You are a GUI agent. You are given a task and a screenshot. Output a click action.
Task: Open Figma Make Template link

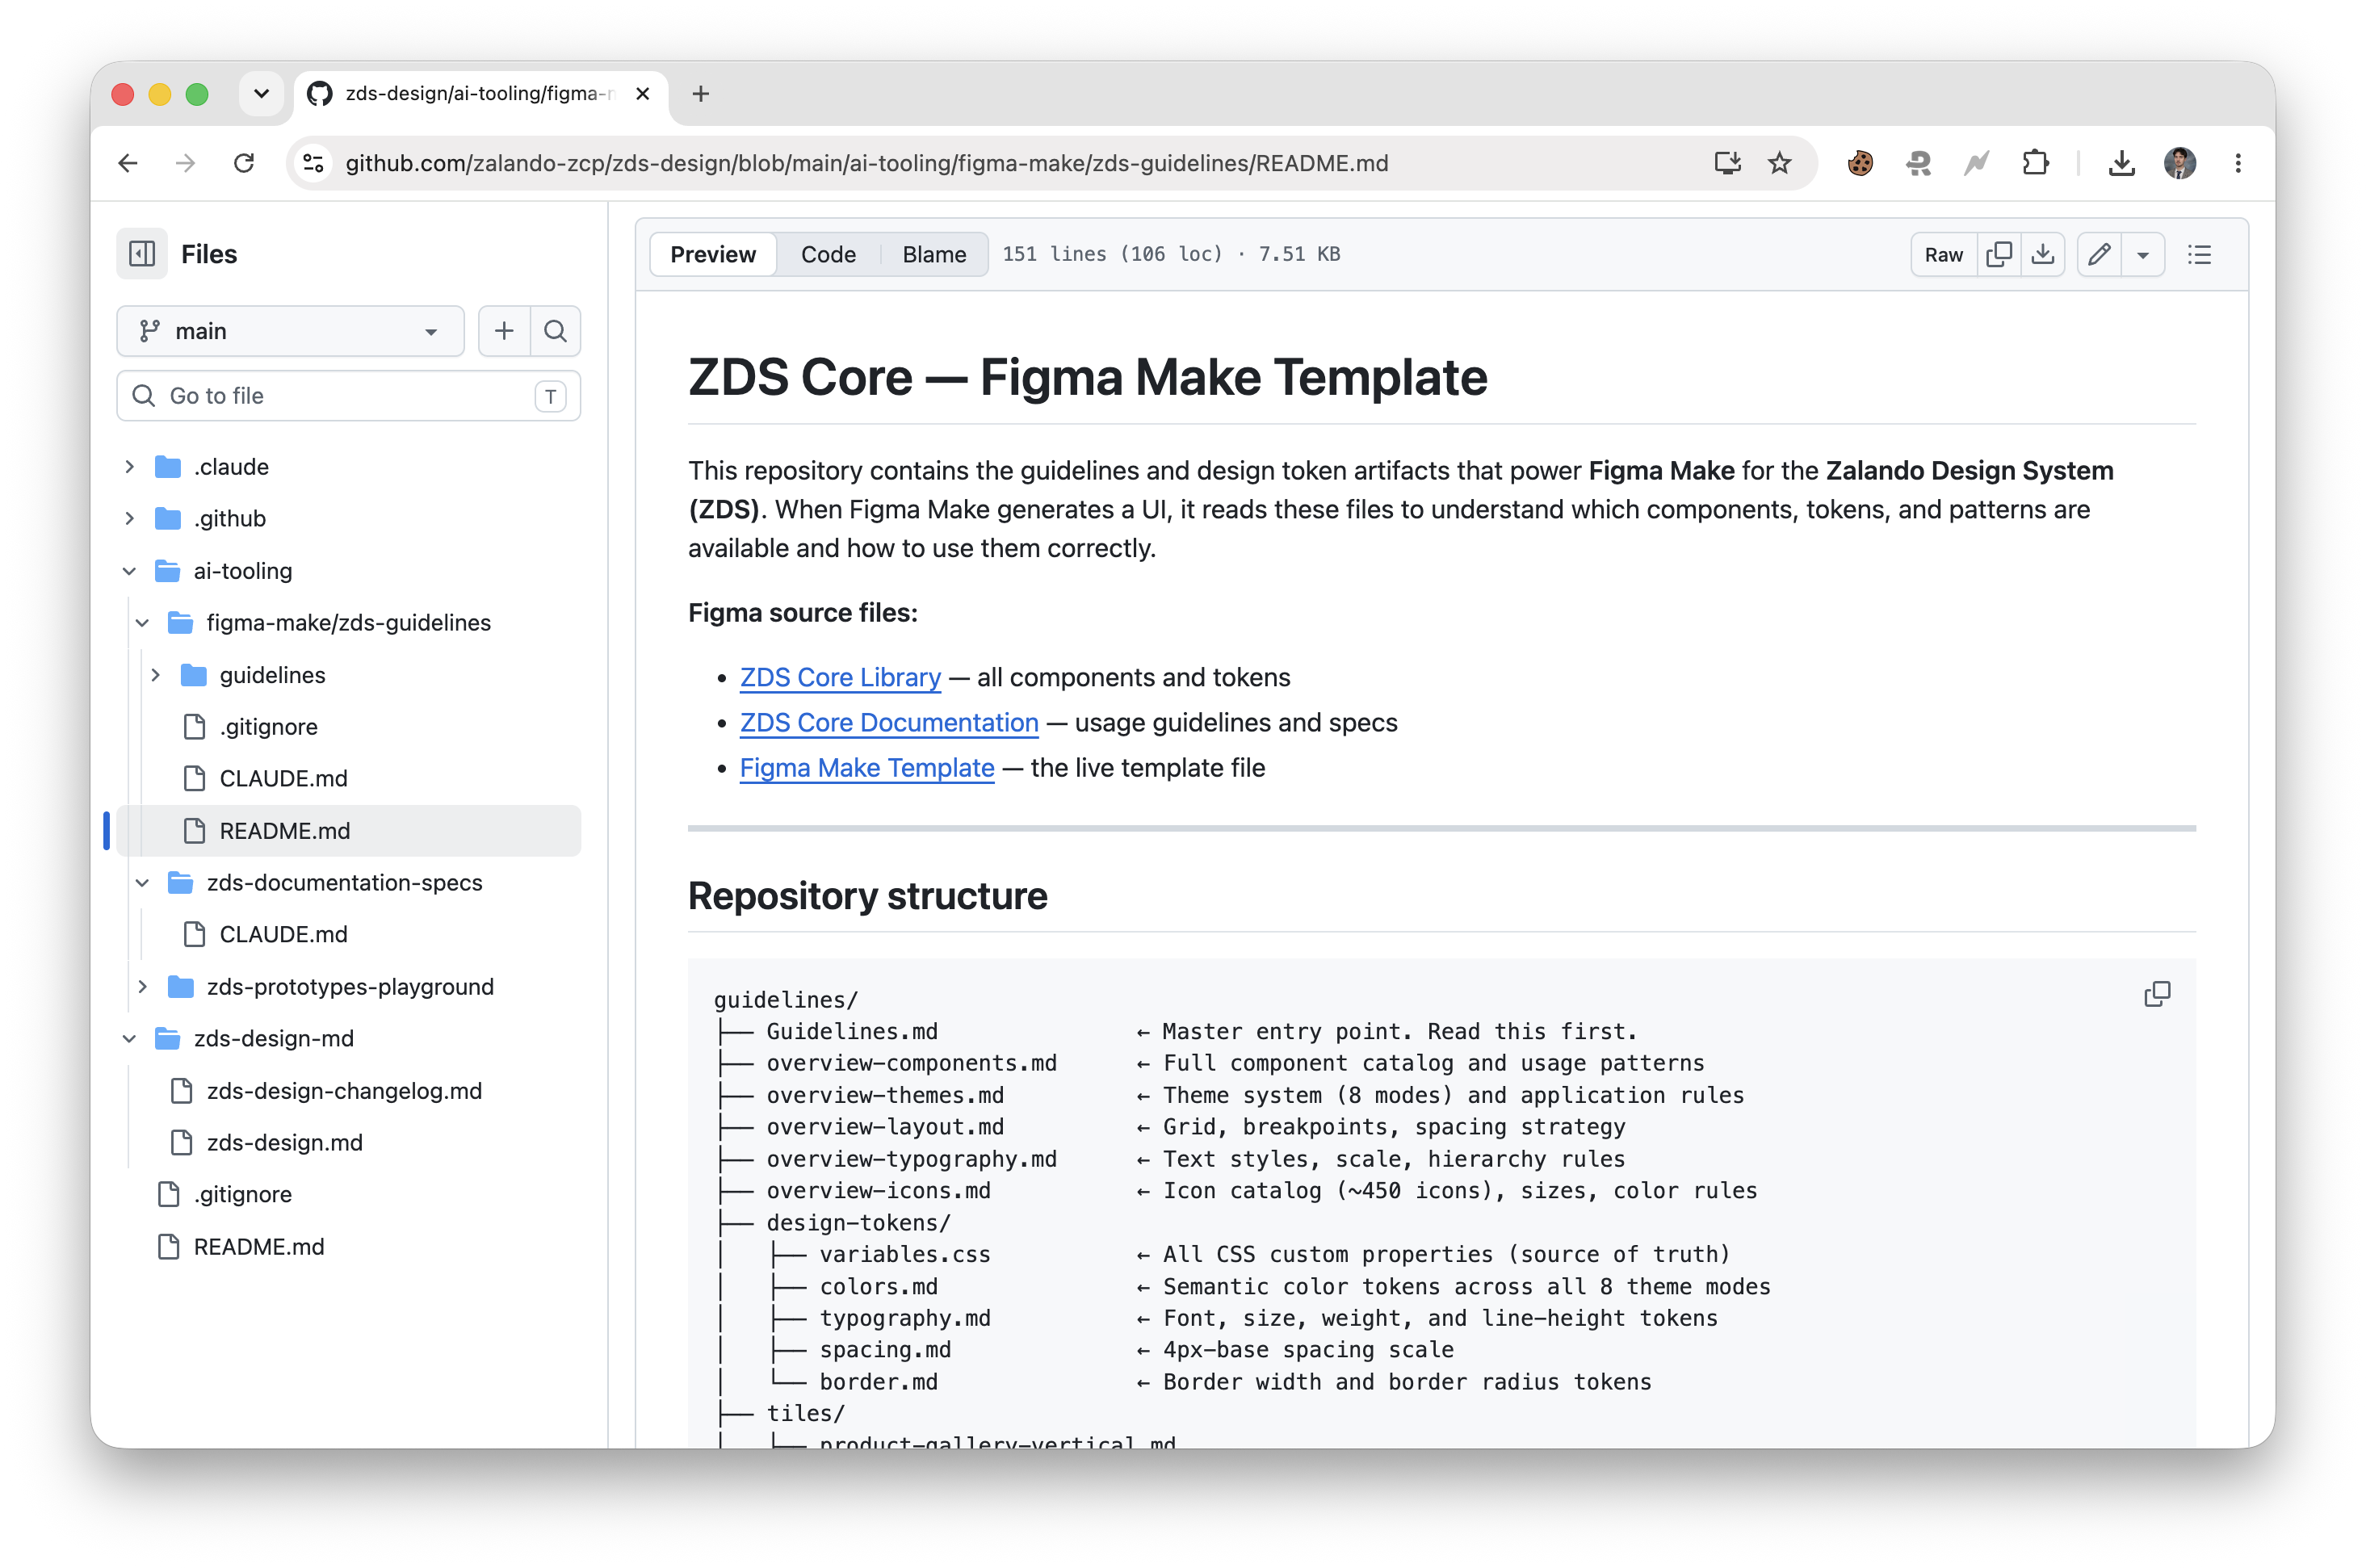coord(867,768)
